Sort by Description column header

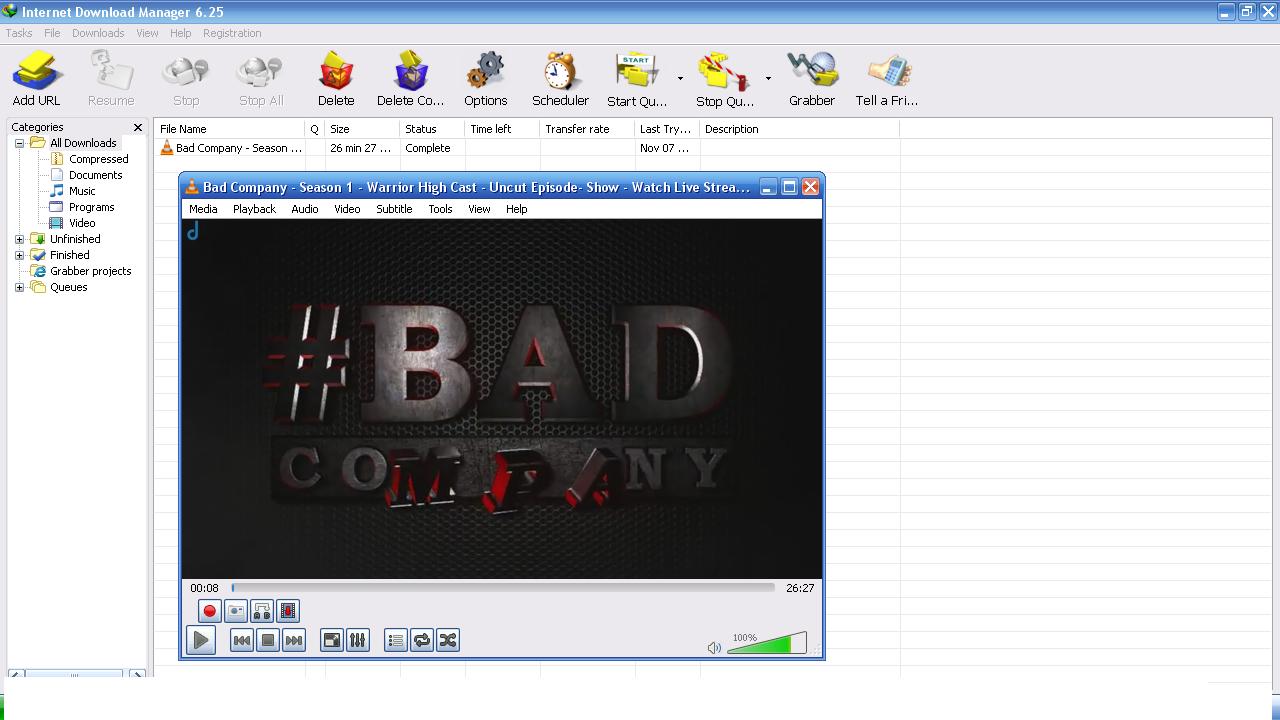[800, 129]
